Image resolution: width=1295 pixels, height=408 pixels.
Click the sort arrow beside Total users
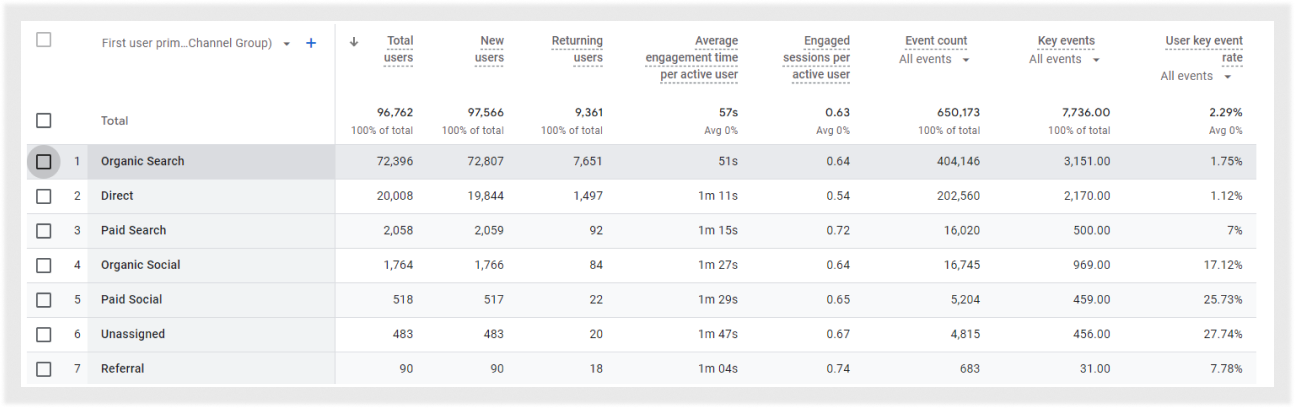point(354,42)
